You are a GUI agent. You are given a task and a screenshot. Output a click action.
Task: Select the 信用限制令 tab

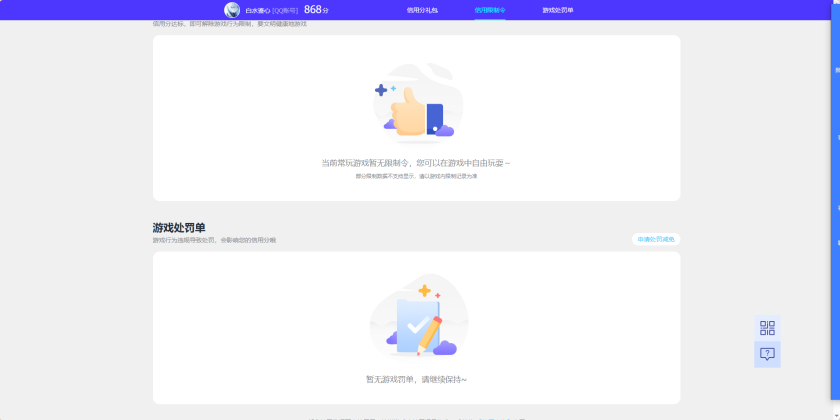[490, 10]
